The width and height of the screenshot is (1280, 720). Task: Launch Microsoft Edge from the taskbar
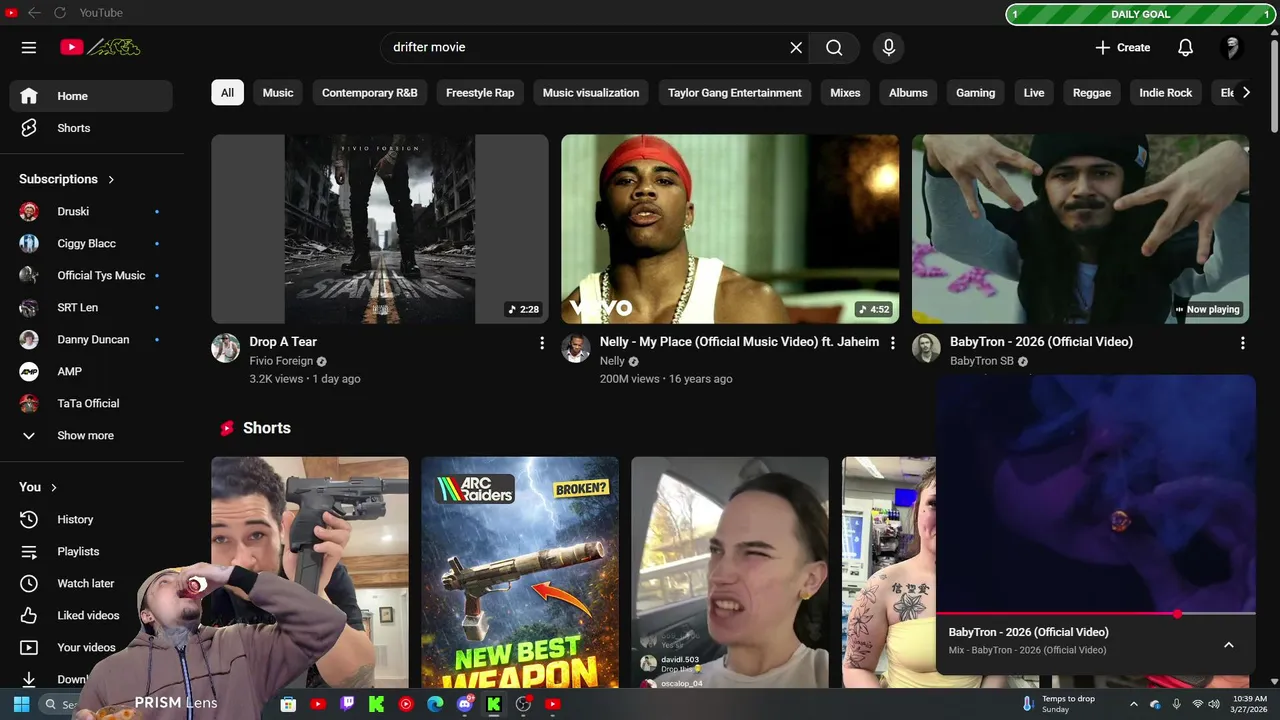[x=435, y=704]
